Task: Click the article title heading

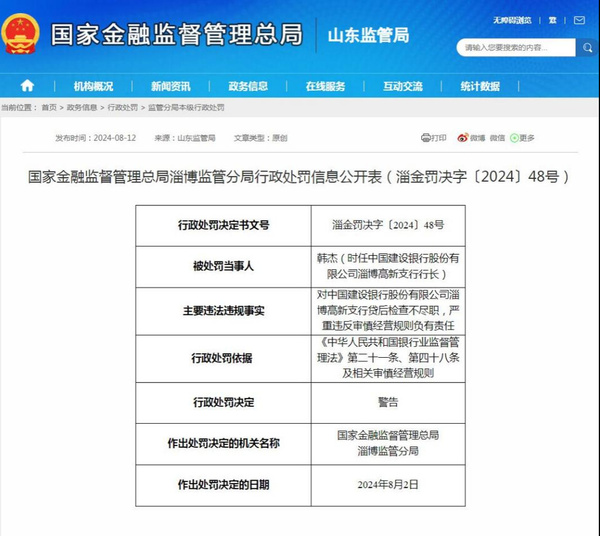Action: click(x=300, y=177)
